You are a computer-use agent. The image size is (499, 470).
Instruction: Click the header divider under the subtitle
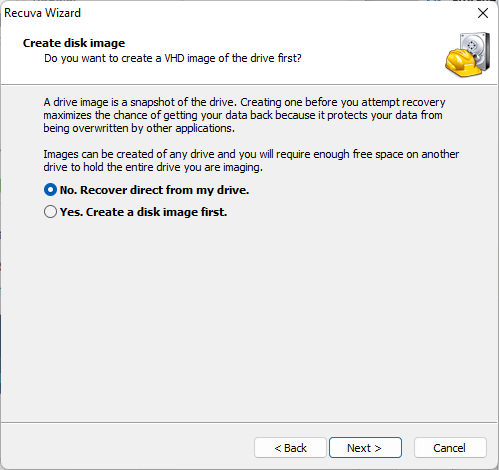coord(249,84)
